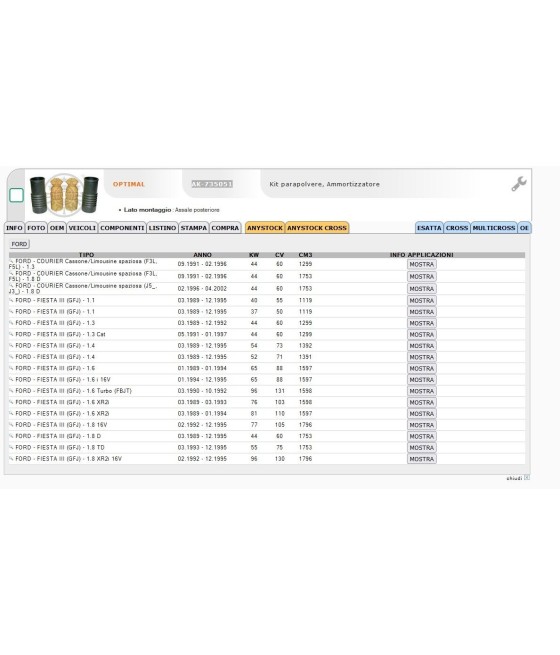
Task: Open the FOTO tab
Action: [36, 228]
